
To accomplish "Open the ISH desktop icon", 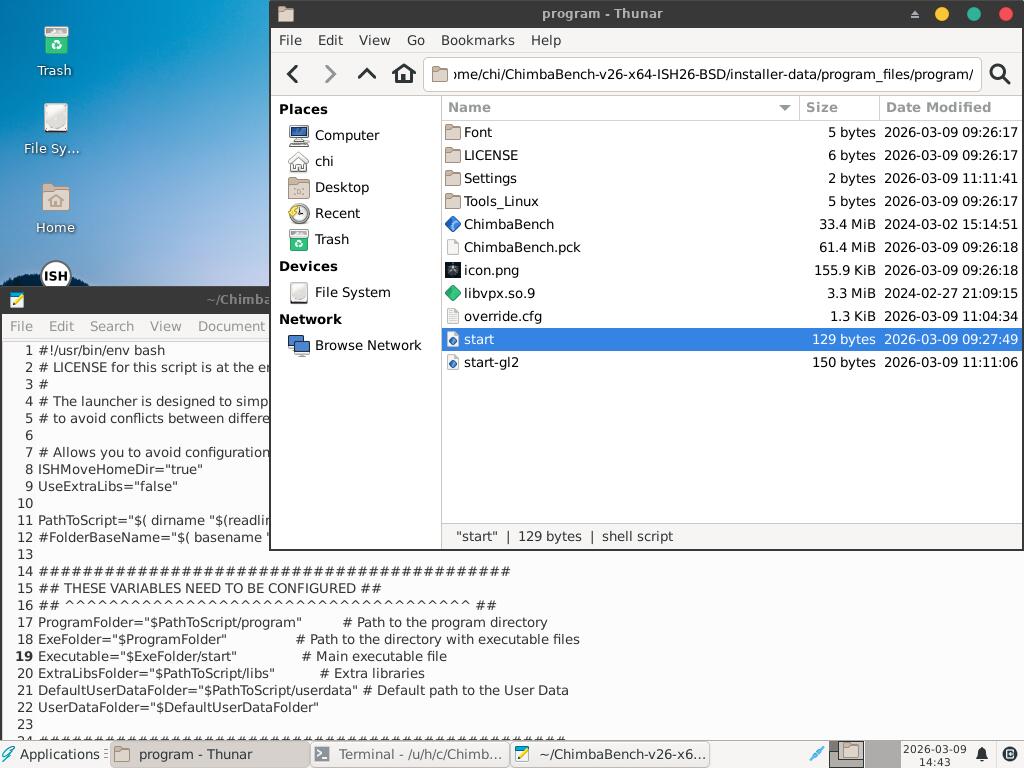I will click(x=56, y=274).
